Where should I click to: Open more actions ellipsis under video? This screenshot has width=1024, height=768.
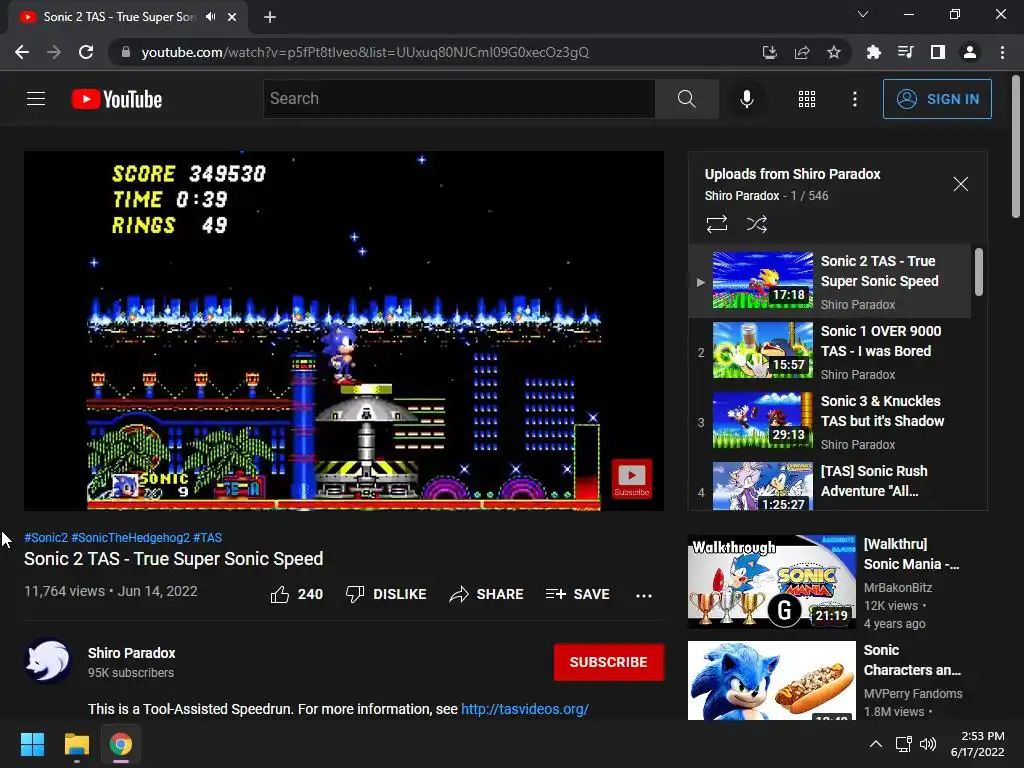point(644,595)
